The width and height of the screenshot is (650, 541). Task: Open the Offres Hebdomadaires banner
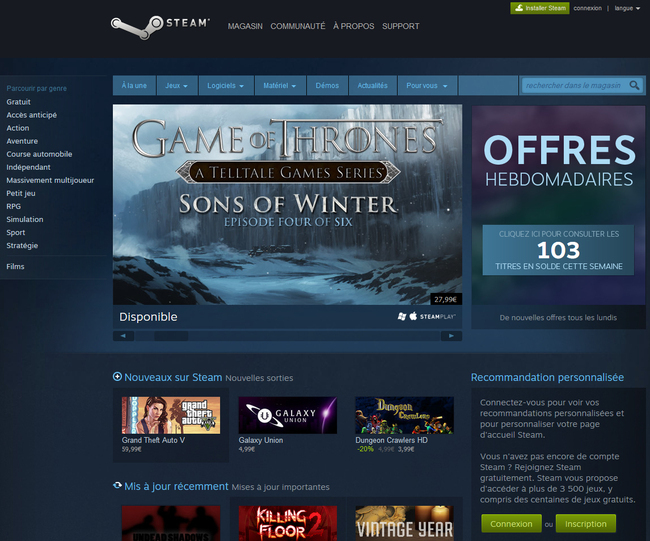(558, 205)
